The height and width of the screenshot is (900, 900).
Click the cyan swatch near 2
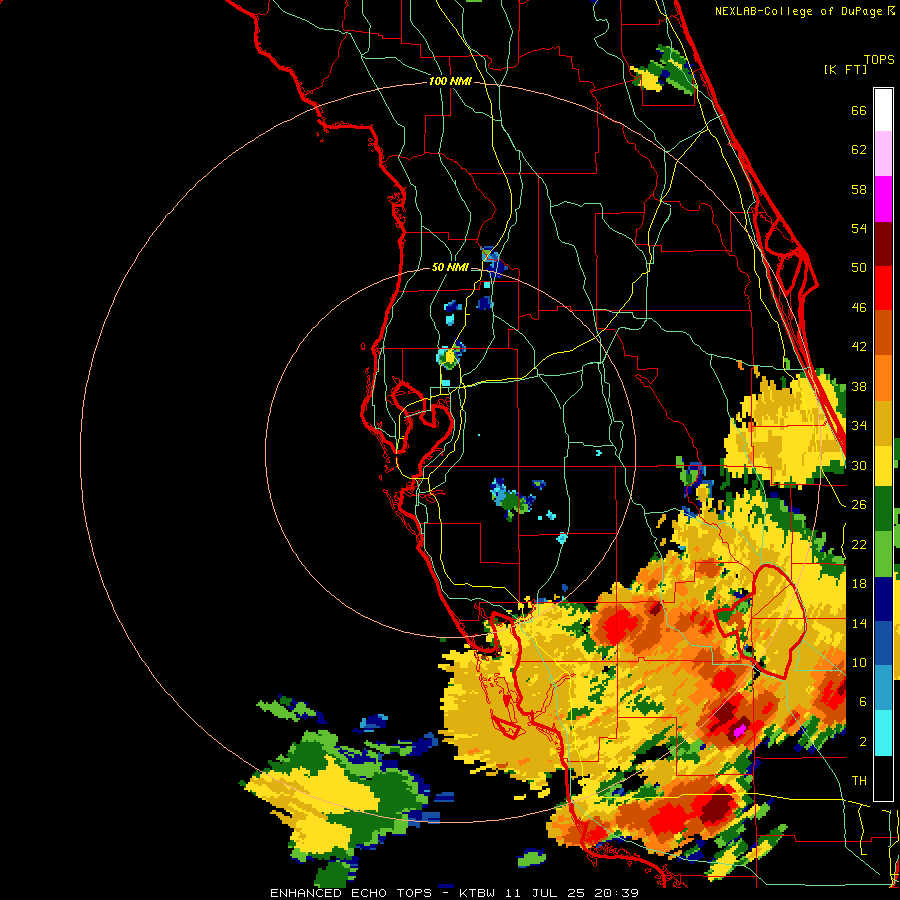883,733
